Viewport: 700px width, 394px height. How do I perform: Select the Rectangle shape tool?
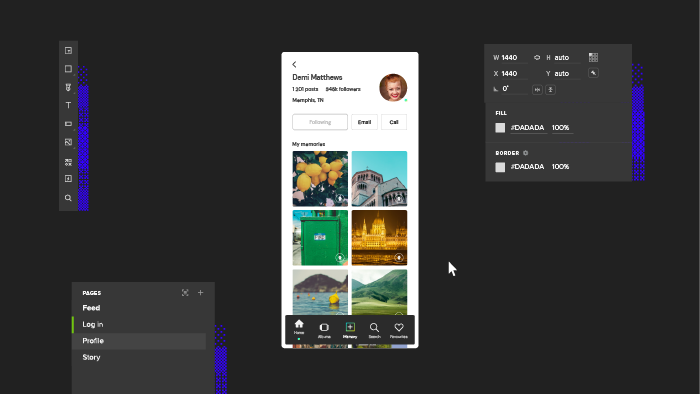pyautogui.click(x=68, y=69)
